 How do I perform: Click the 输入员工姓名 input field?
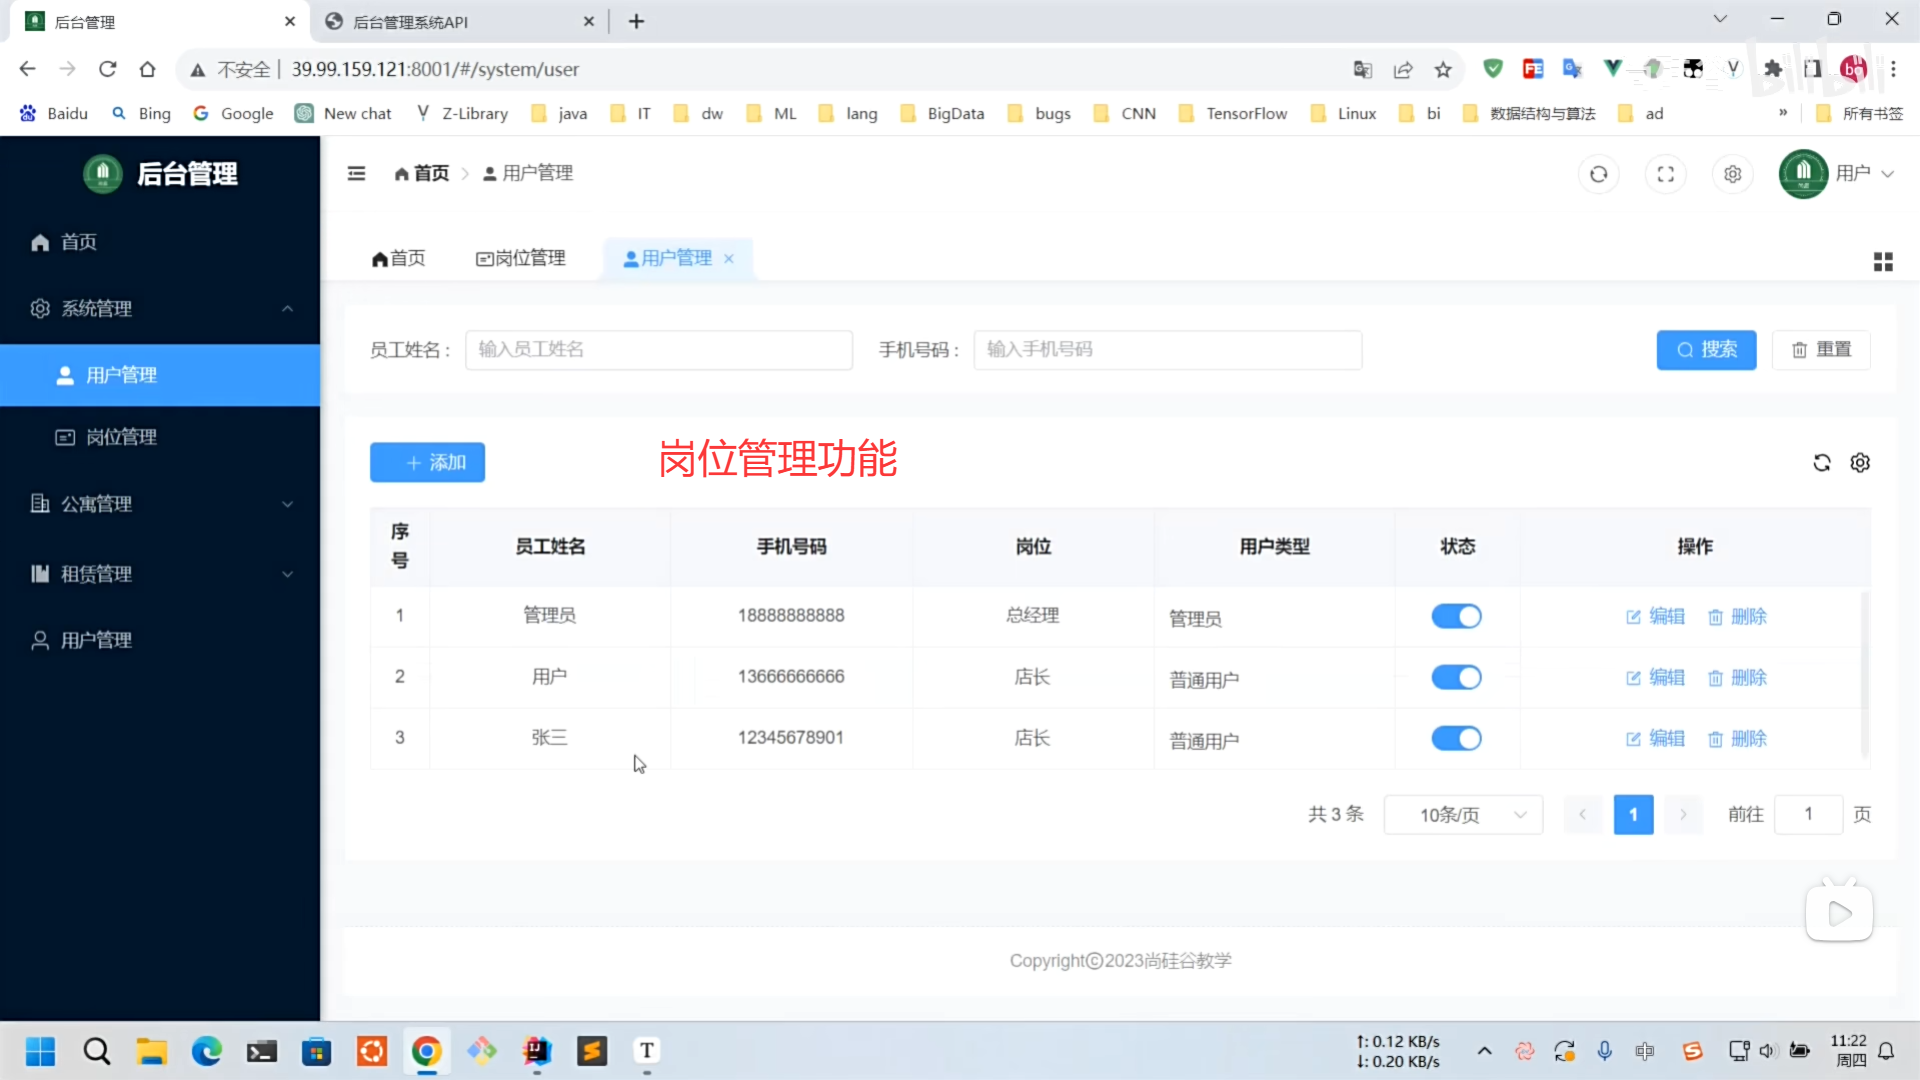click(658, 350)
